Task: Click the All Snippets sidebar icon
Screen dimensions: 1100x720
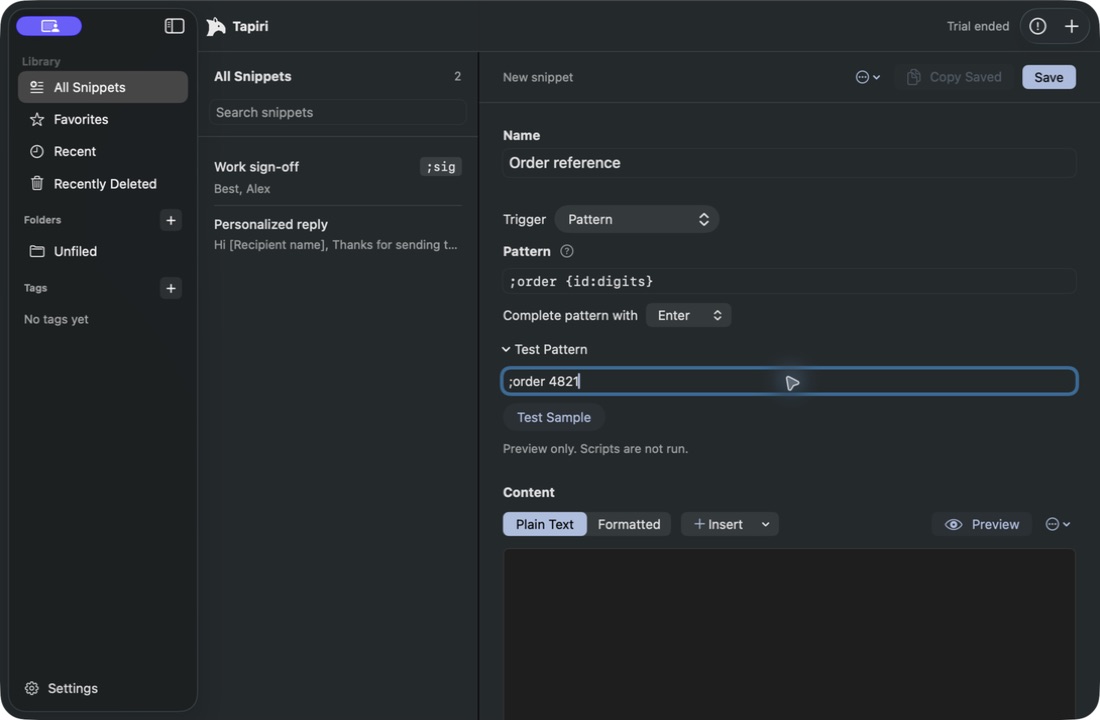Action: tap(36, 87)
